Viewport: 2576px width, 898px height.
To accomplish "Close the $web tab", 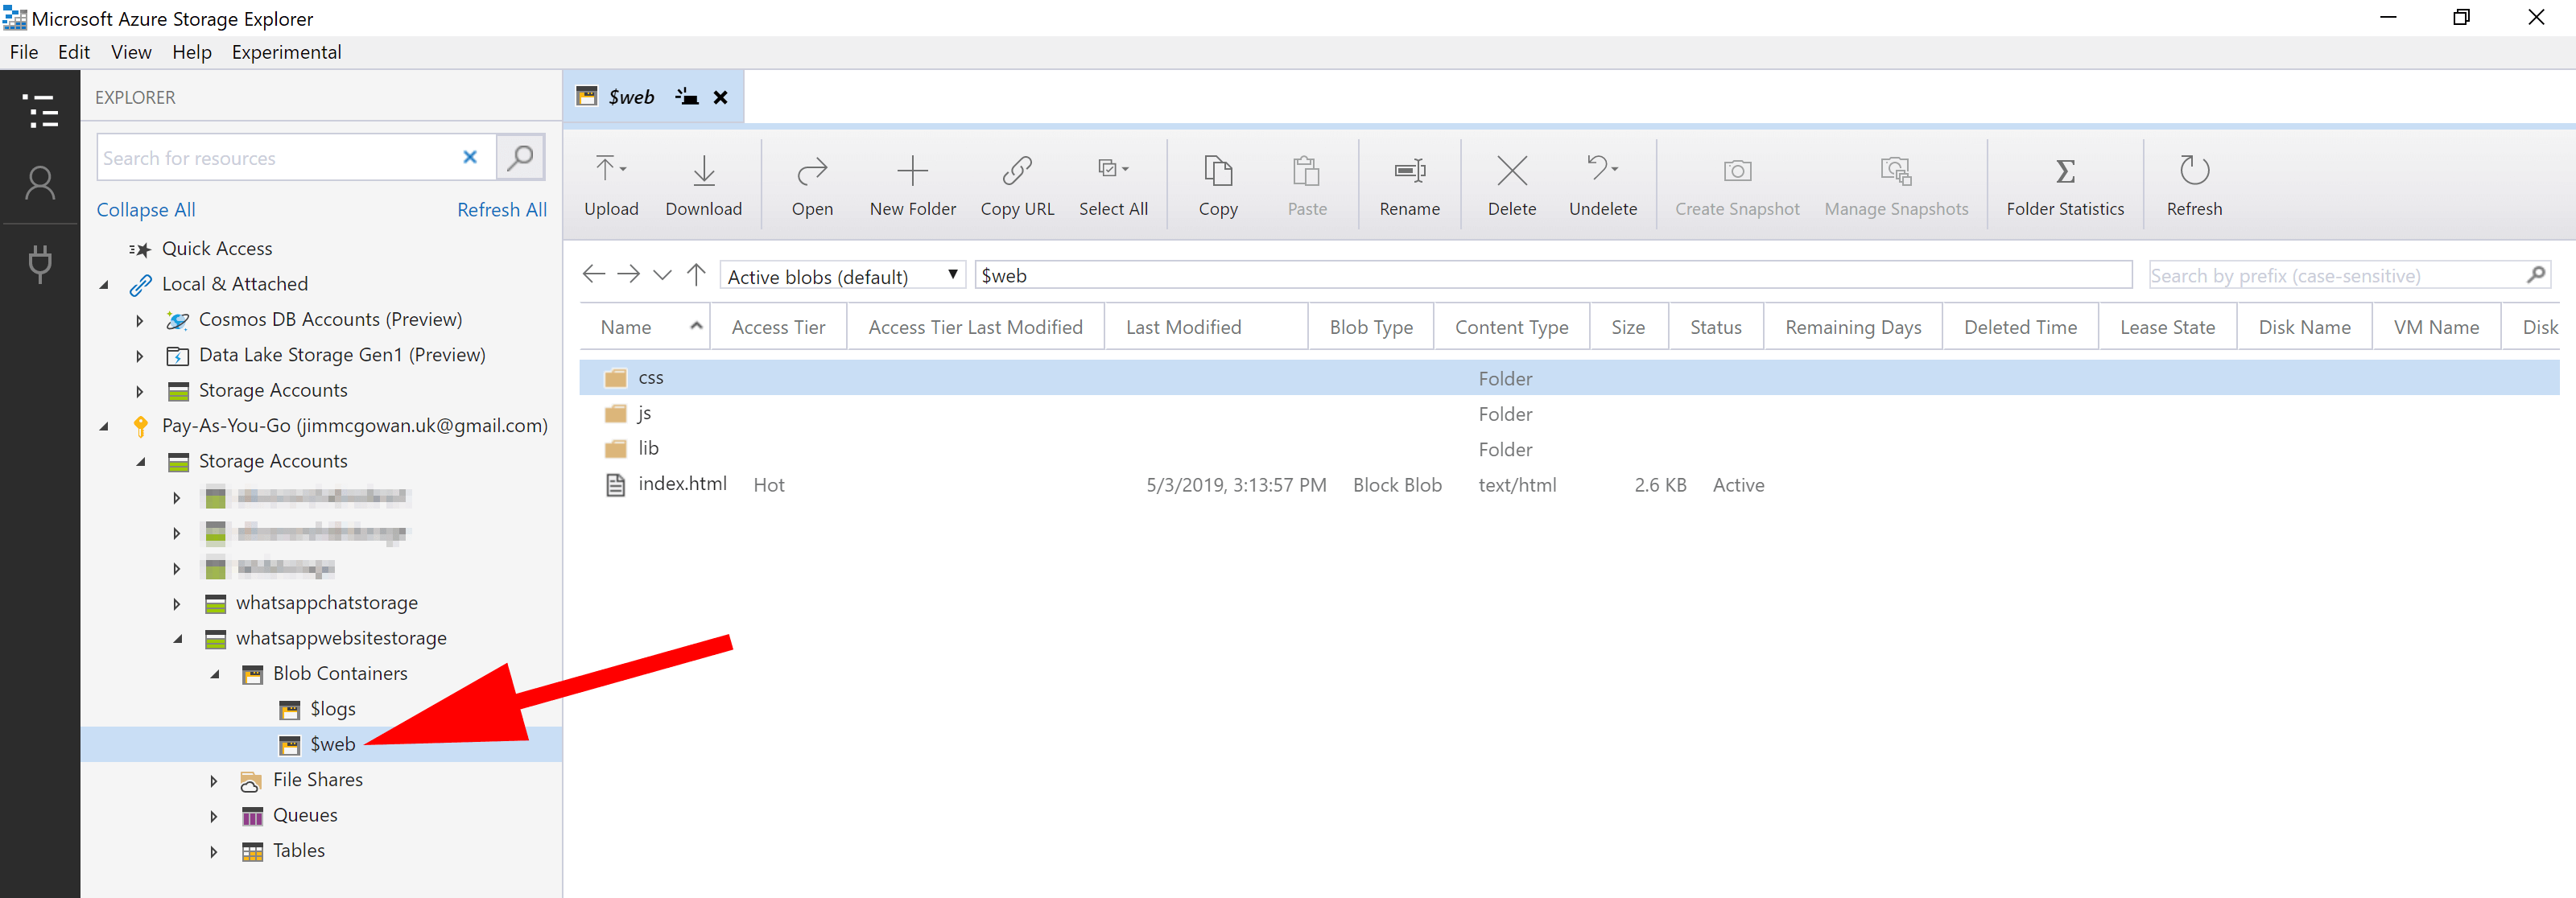I will 720,97.
